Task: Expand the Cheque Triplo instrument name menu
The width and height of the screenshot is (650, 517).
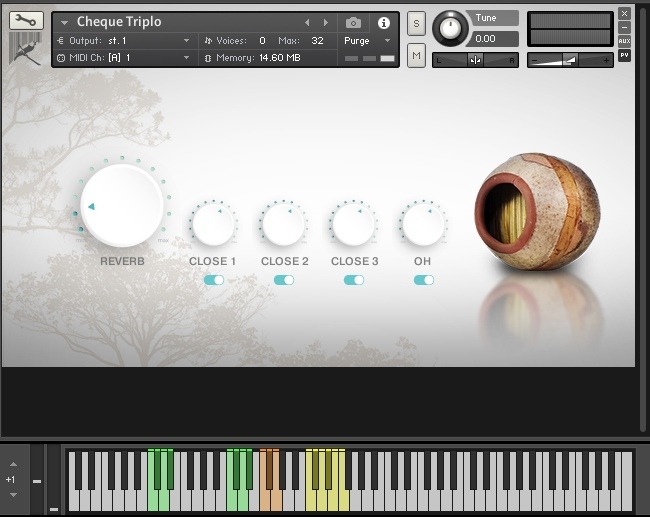Action: (65, 22)
